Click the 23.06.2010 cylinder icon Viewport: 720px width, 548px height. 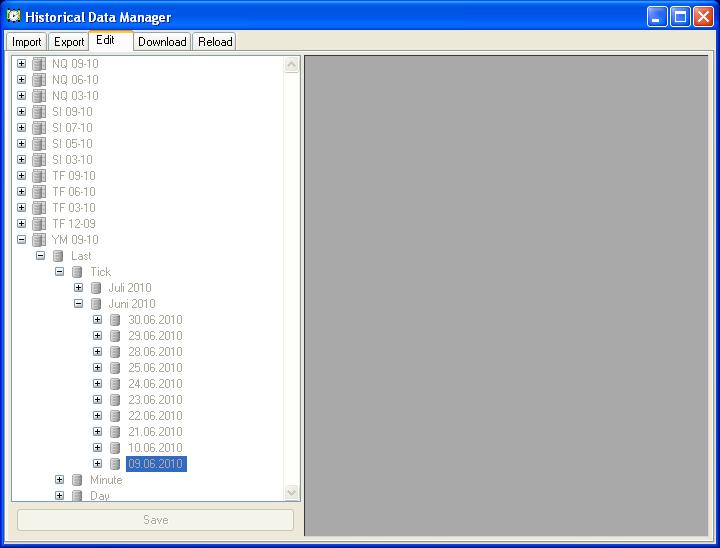click(x=115, y=400)
